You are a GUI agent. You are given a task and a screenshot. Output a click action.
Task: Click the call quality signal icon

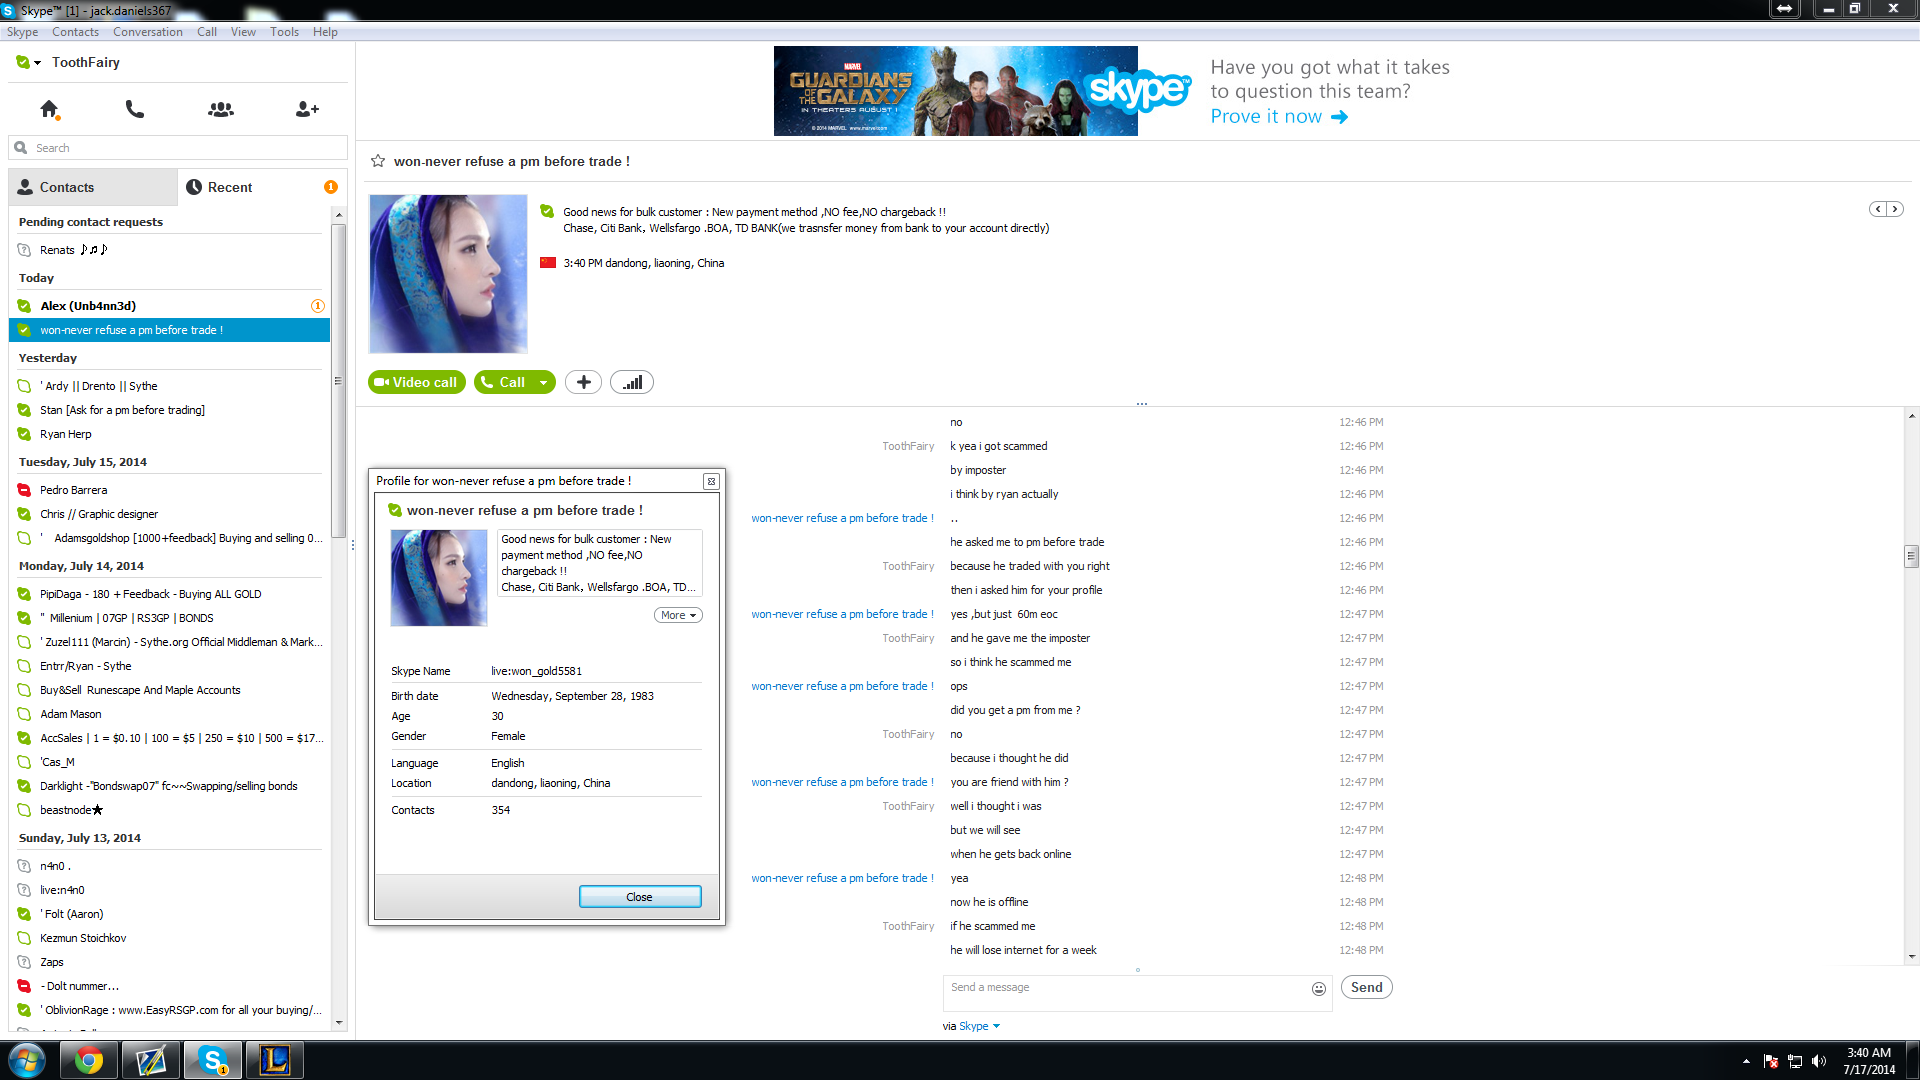click(x=632, y=382)
